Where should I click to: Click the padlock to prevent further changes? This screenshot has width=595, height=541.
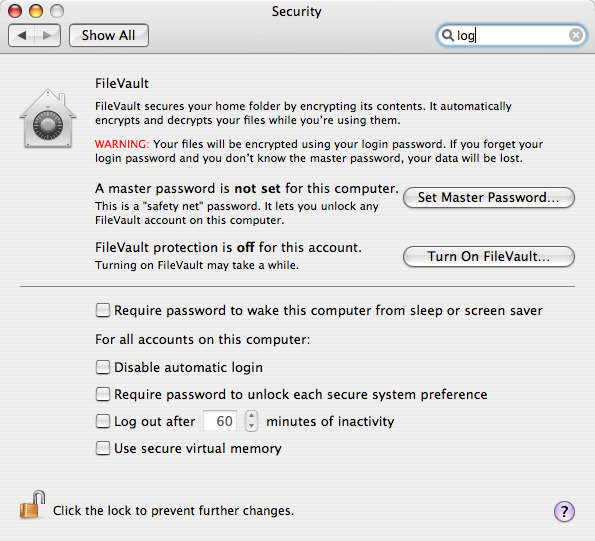coord(33,505)
